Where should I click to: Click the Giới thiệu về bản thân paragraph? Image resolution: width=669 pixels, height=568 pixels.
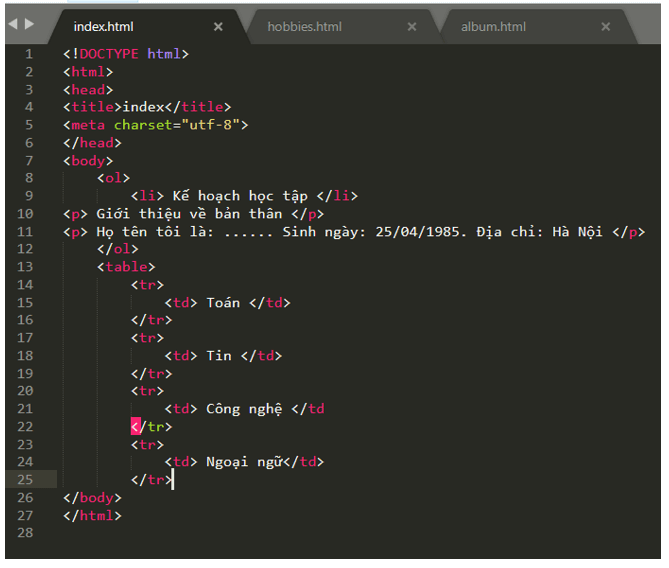[x=194, y=214]
